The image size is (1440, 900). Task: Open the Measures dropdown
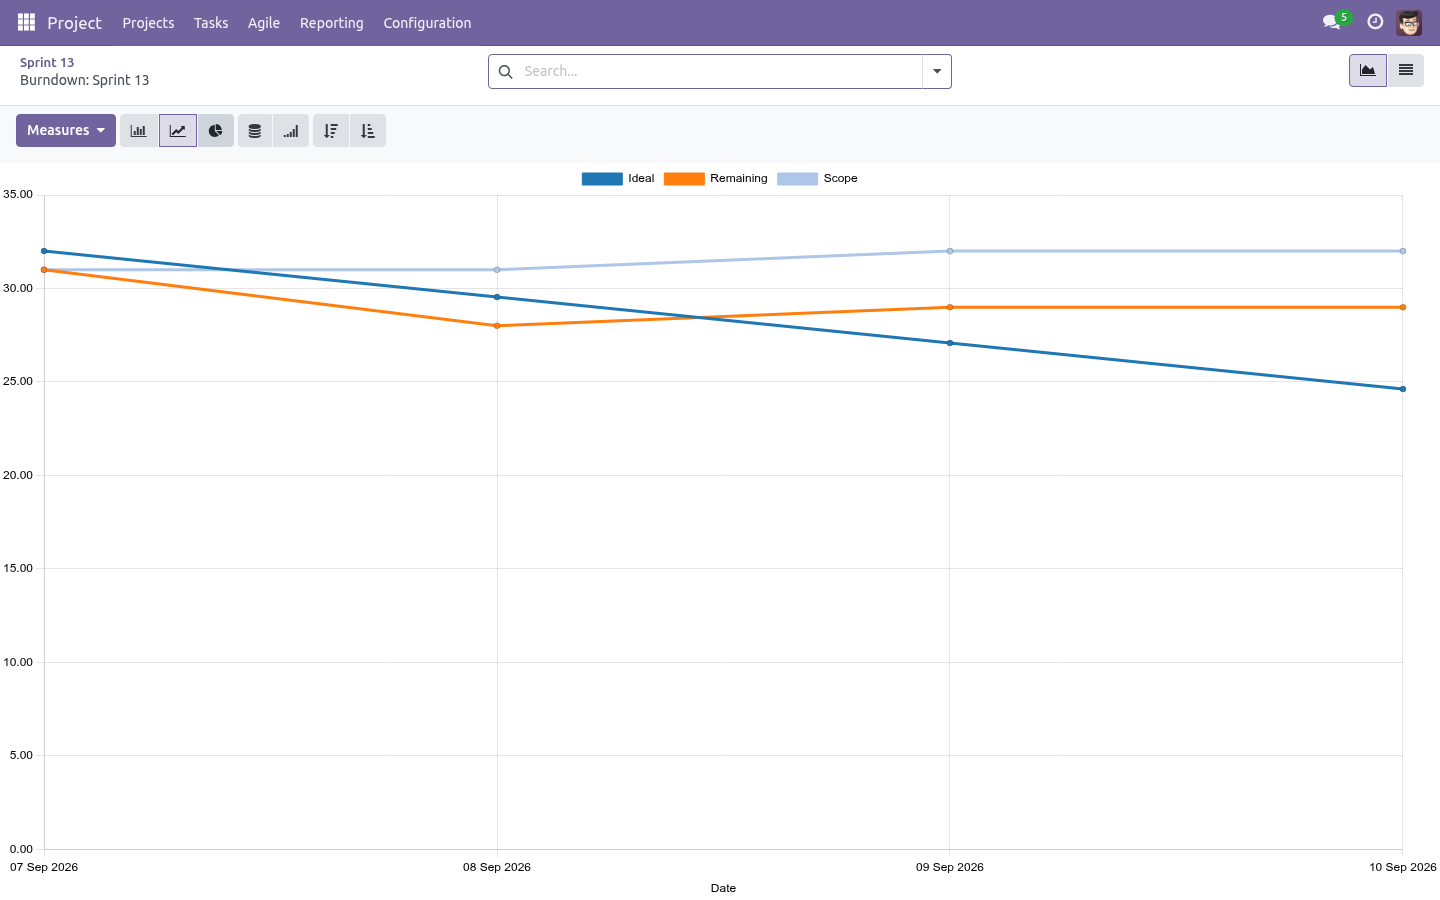(x=66, y=131)
